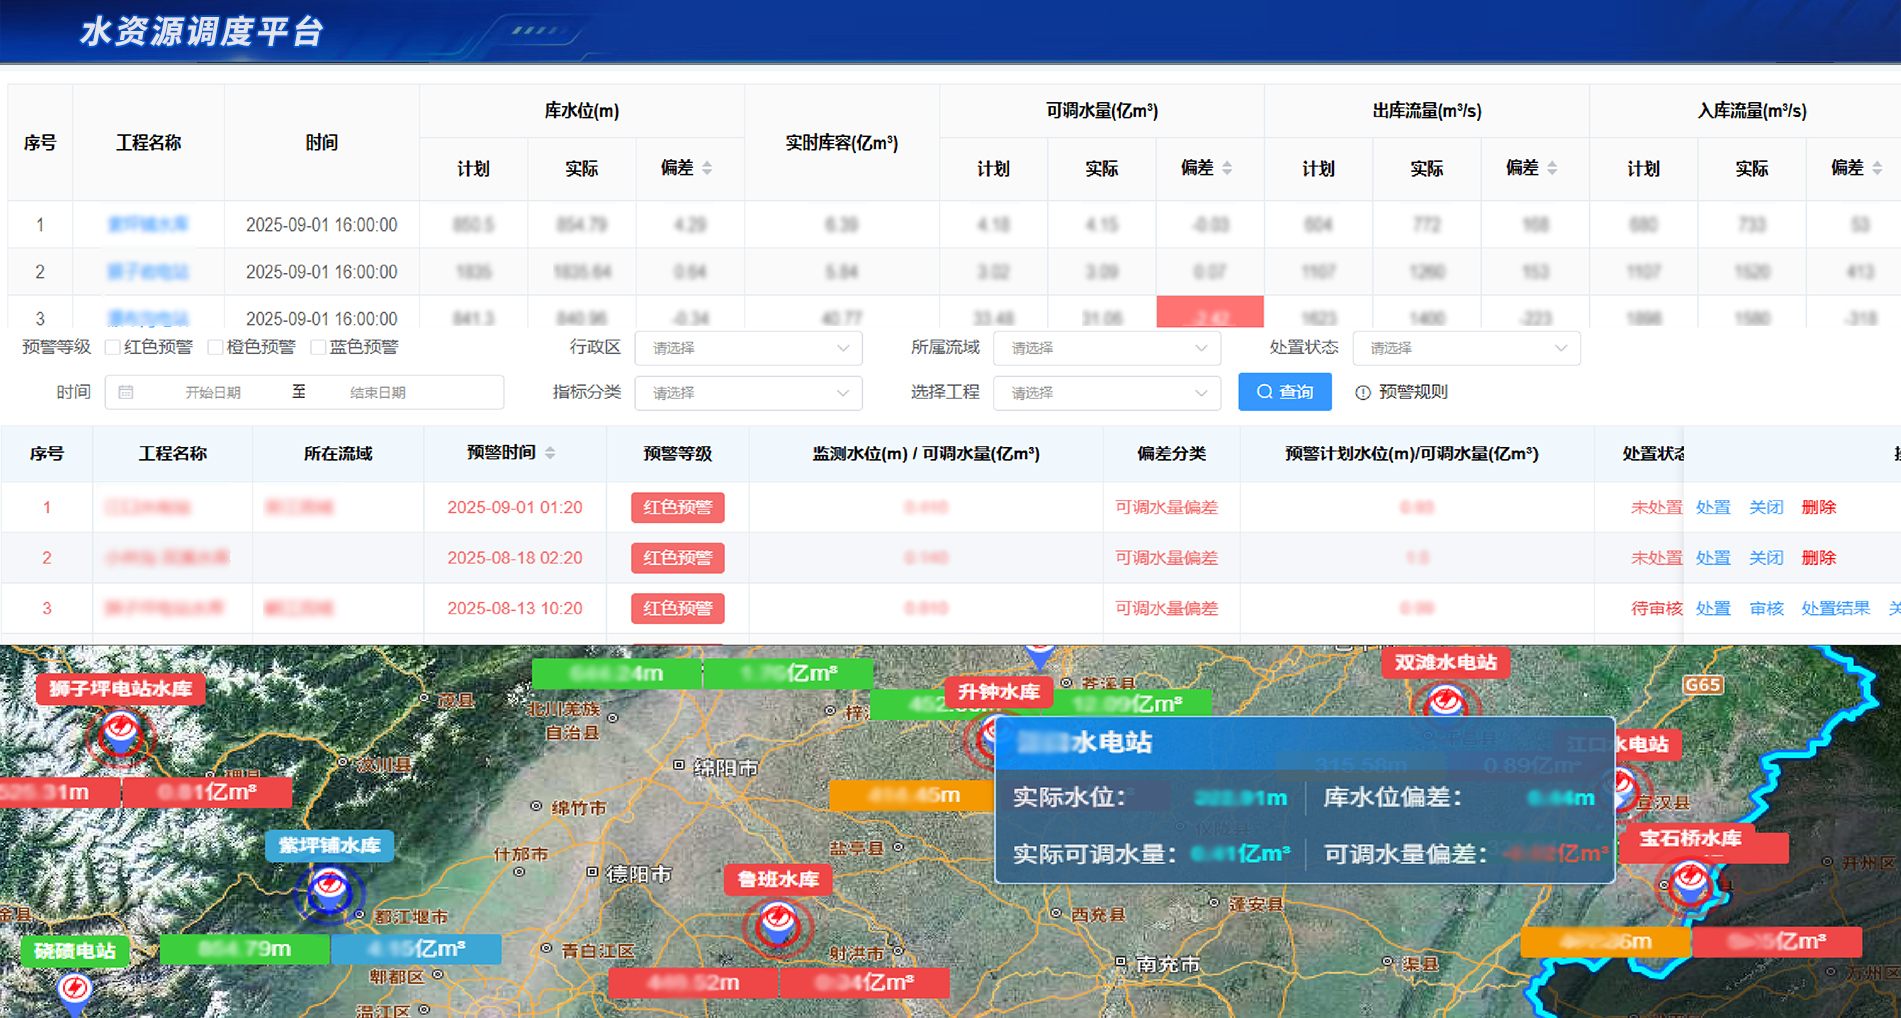Click 关闭 in alert row 2
Screen dimensions: 1901x1018
click(x=1766, y=558)
